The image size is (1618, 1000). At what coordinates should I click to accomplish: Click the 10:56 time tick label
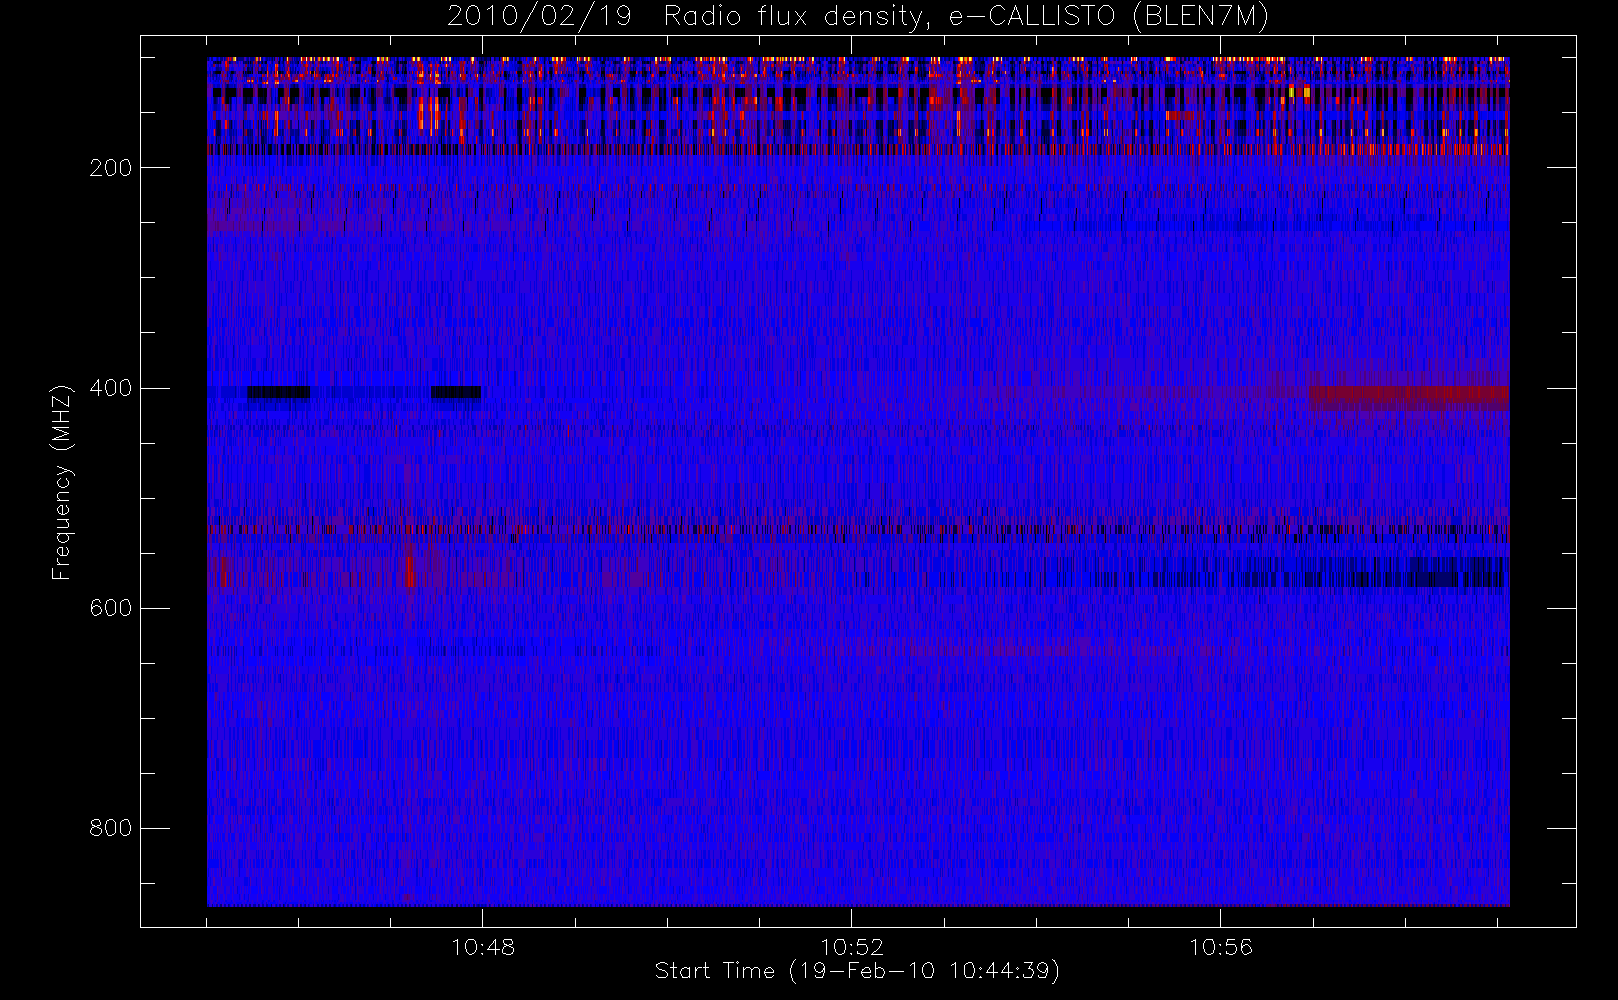(x=1220, y=947)
